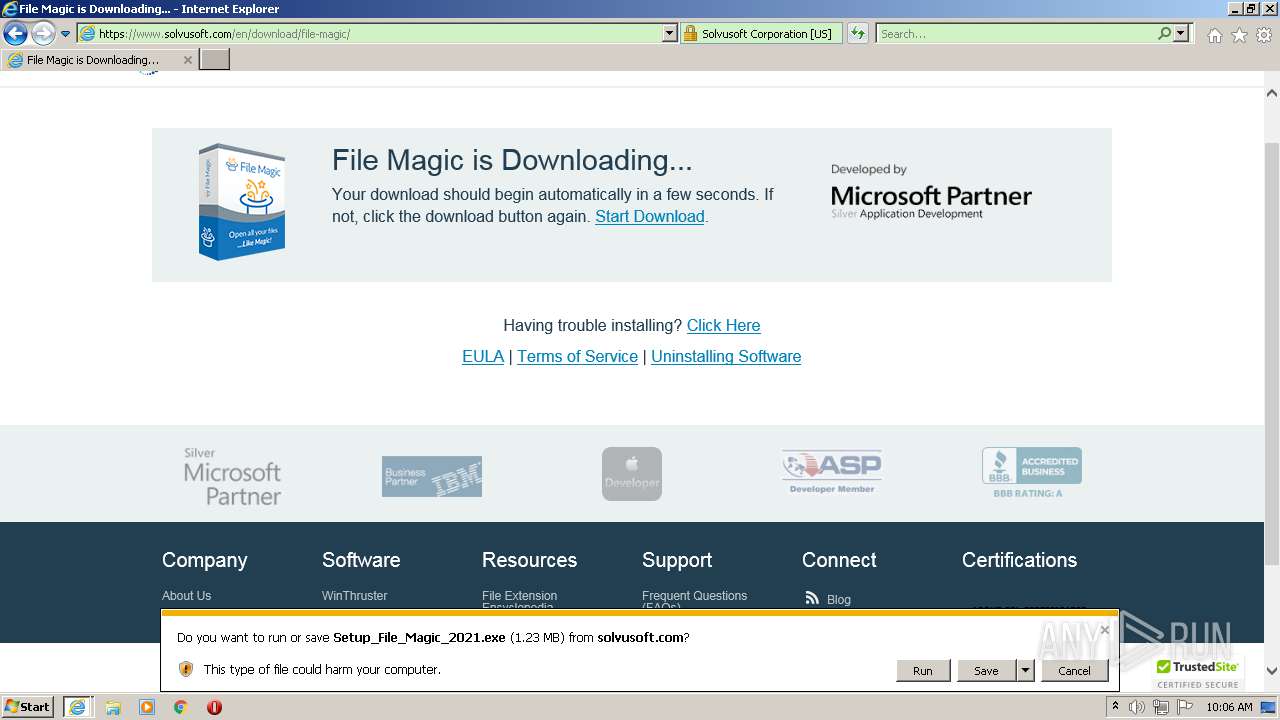
Task: Click the Silver Microsoft Partner badge
Action: click(232, 476)
